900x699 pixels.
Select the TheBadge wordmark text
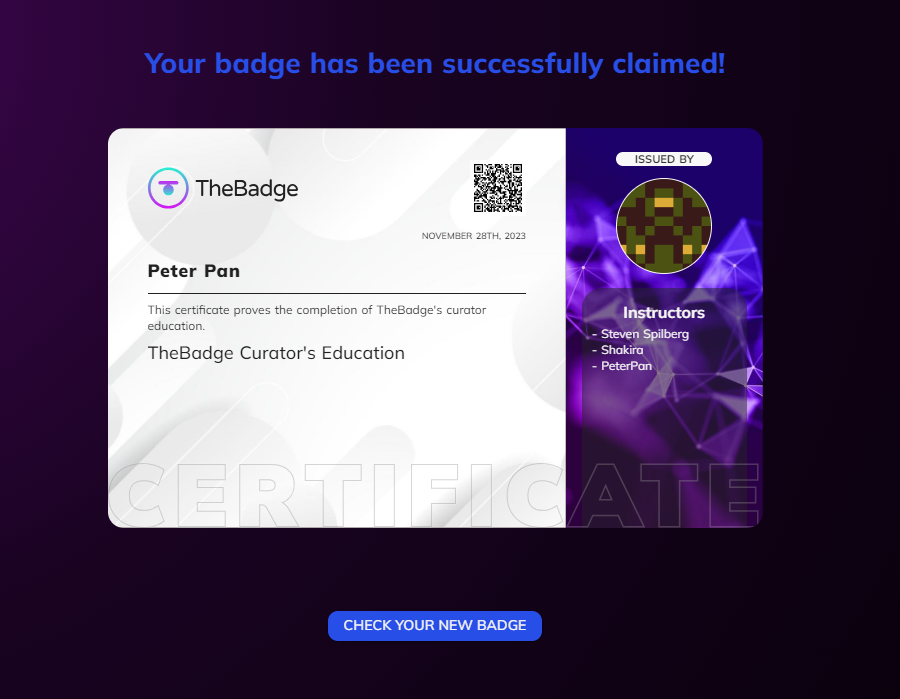pyautogui.click(x=247, y=189)
